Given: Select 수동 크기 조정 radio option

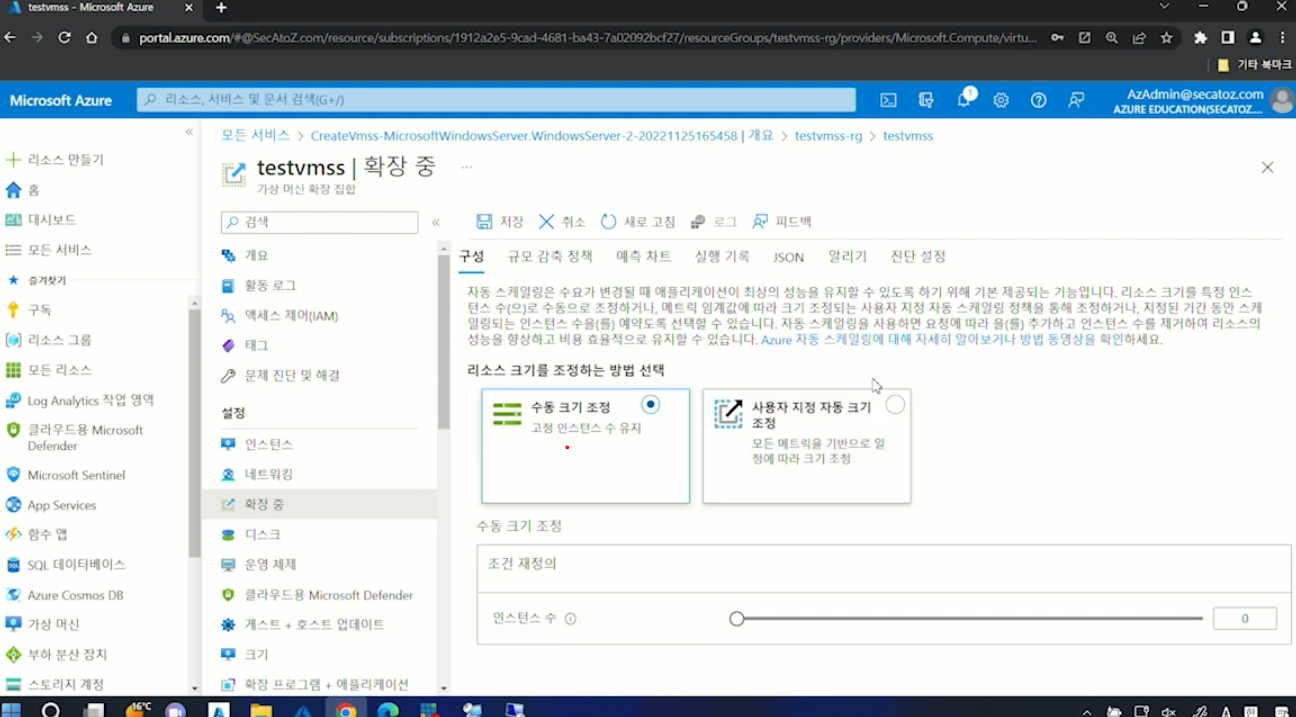Looking at the screenshot, I should 651,405.
